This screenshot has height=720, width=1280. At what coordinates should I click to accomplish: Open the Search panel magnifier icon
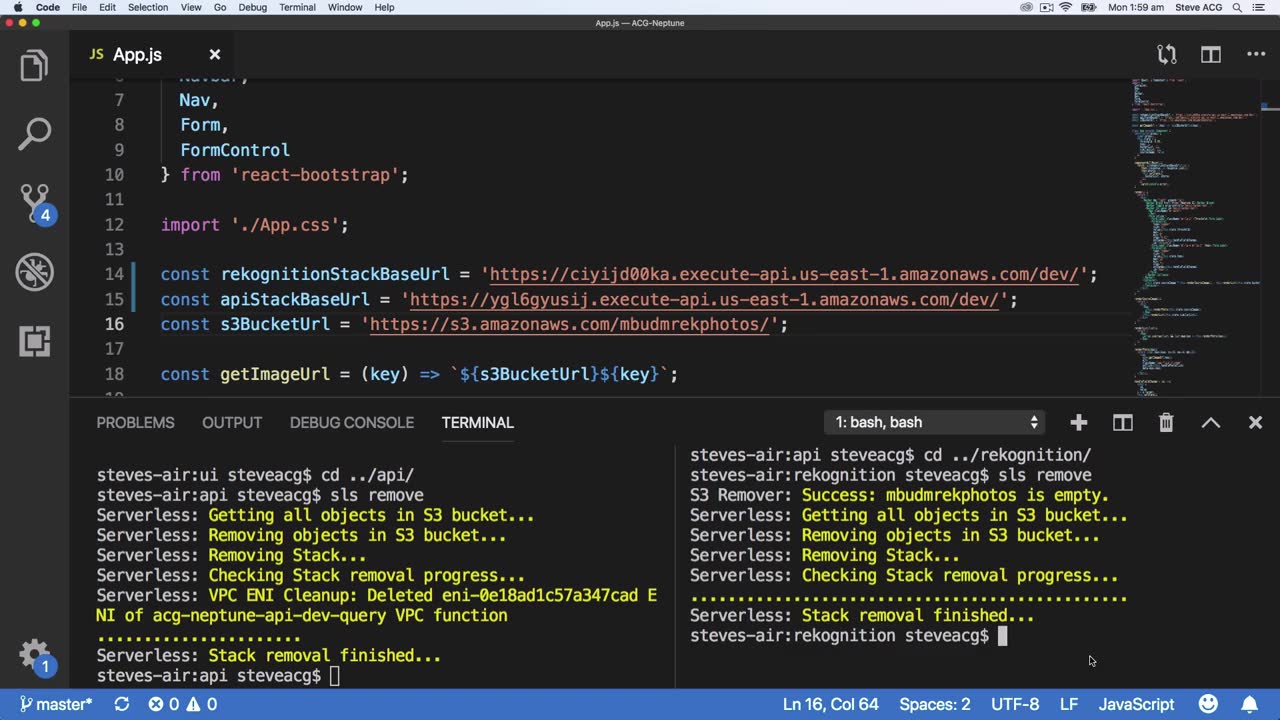(34, 134)
